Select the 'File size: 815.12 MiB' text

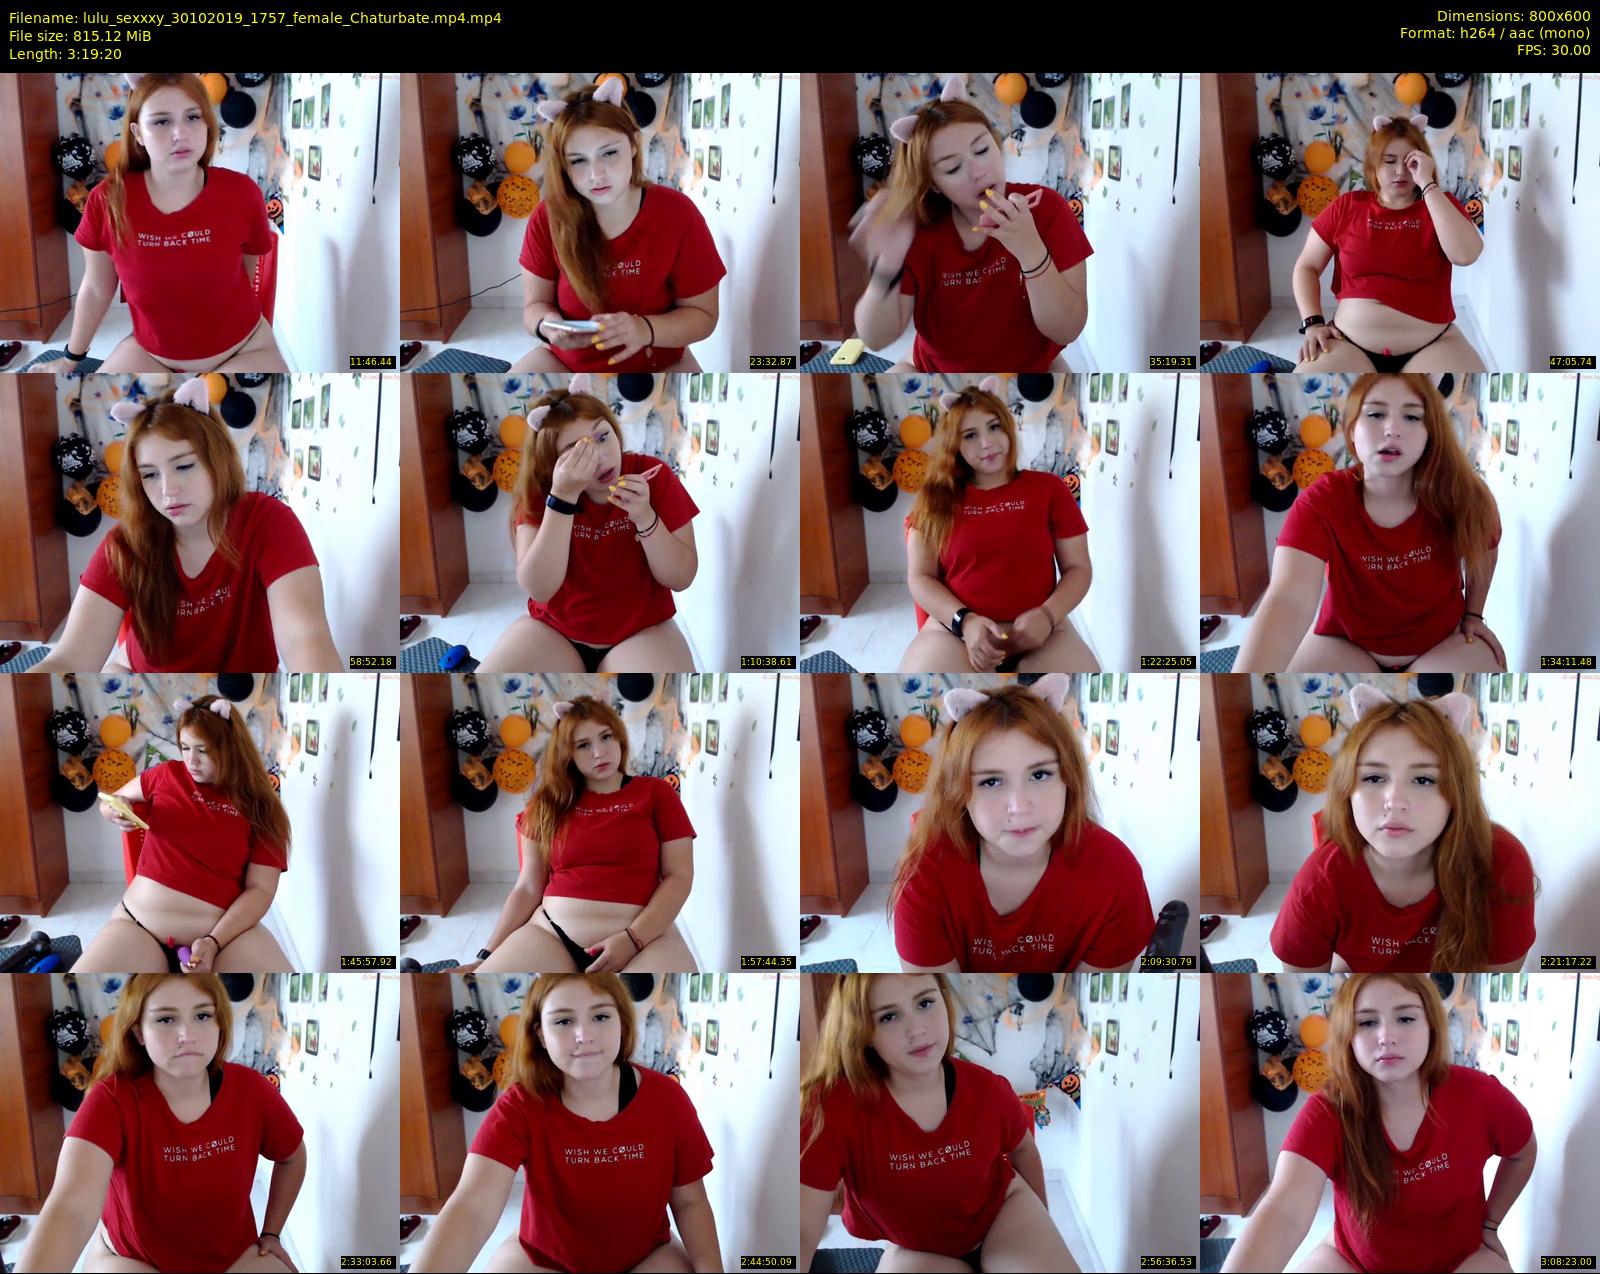(80, 36)
